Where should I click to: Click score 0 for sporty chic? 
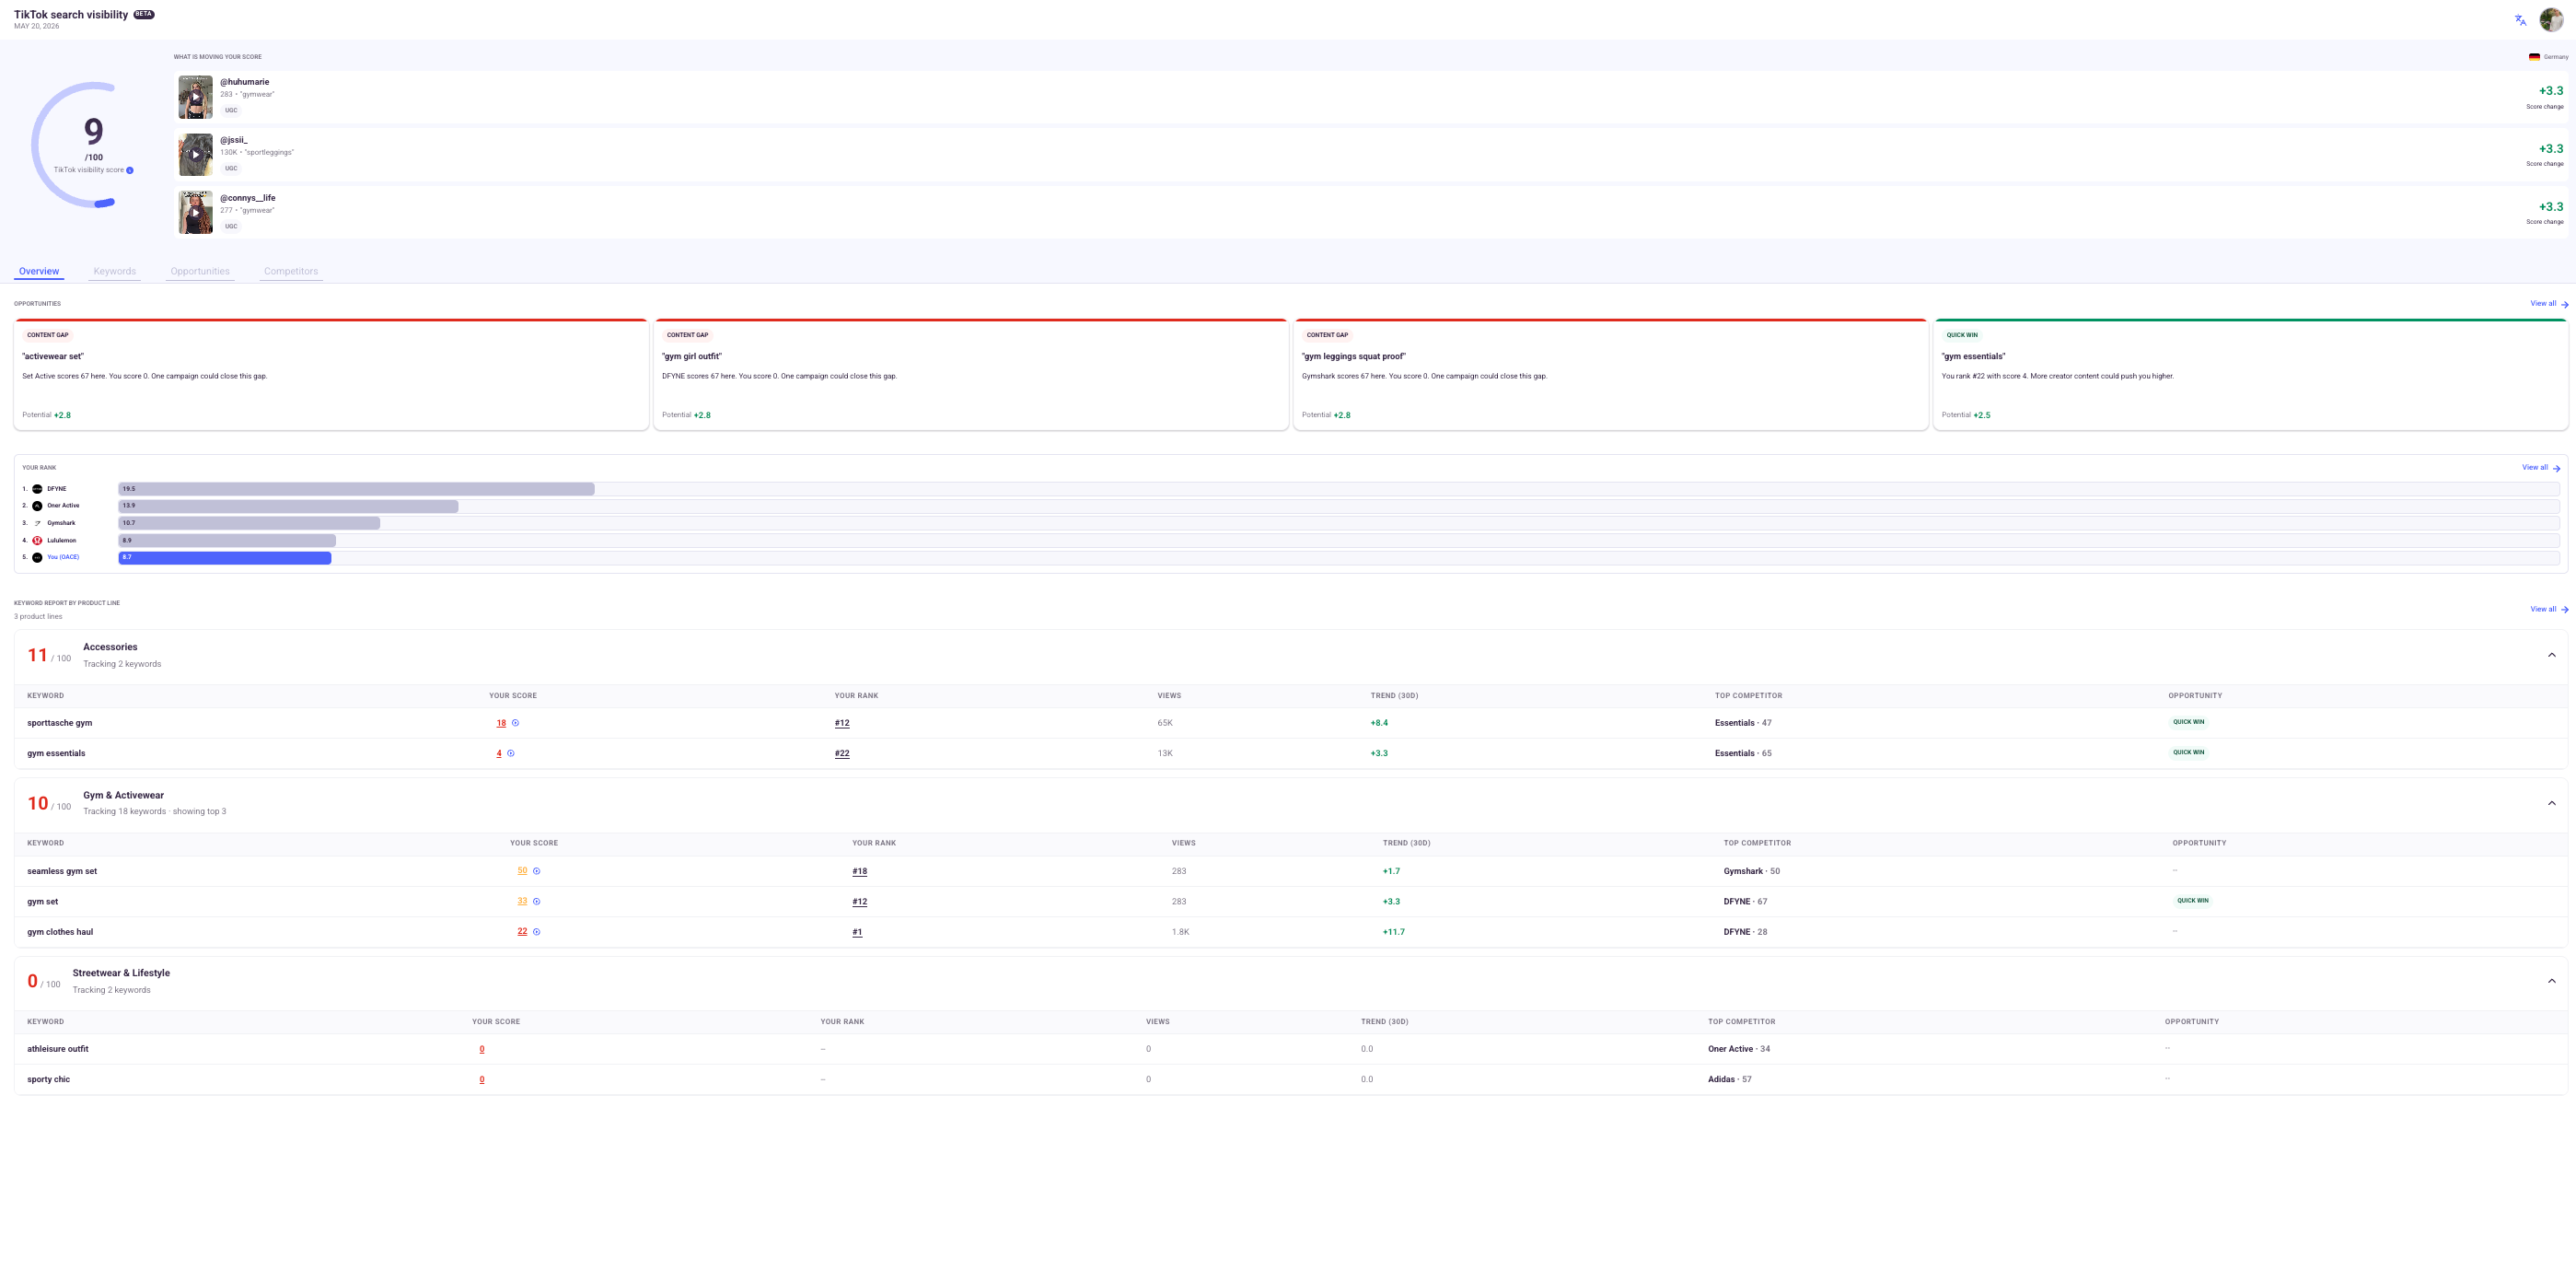click(x=482, y=1079)
